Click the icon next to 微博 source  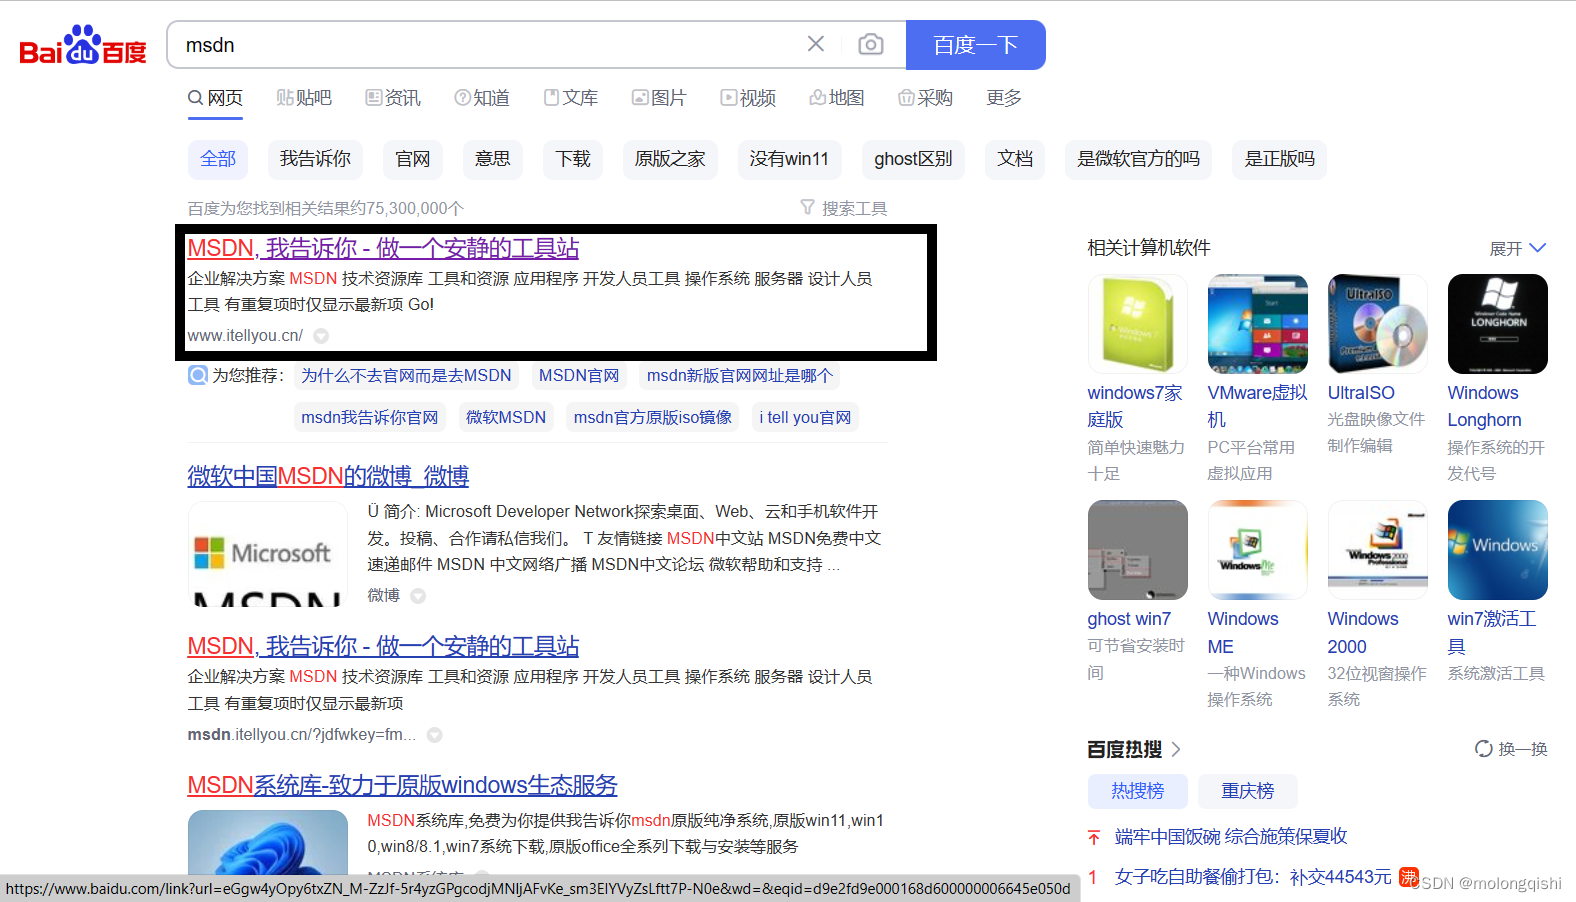pos(418,596)
